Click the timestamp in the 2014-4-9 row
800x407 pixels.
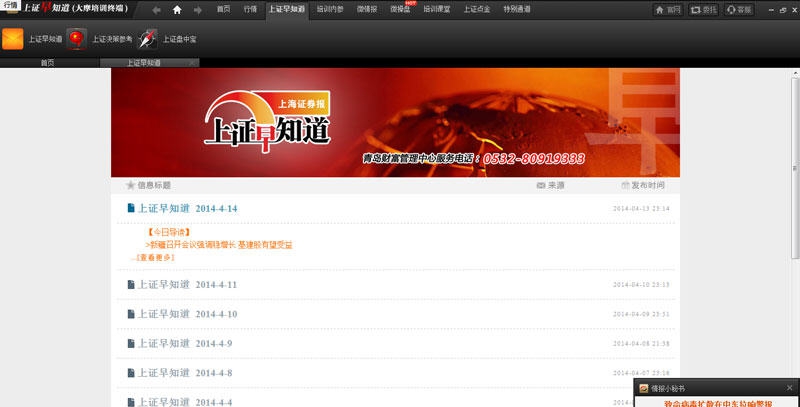point(641,344)
